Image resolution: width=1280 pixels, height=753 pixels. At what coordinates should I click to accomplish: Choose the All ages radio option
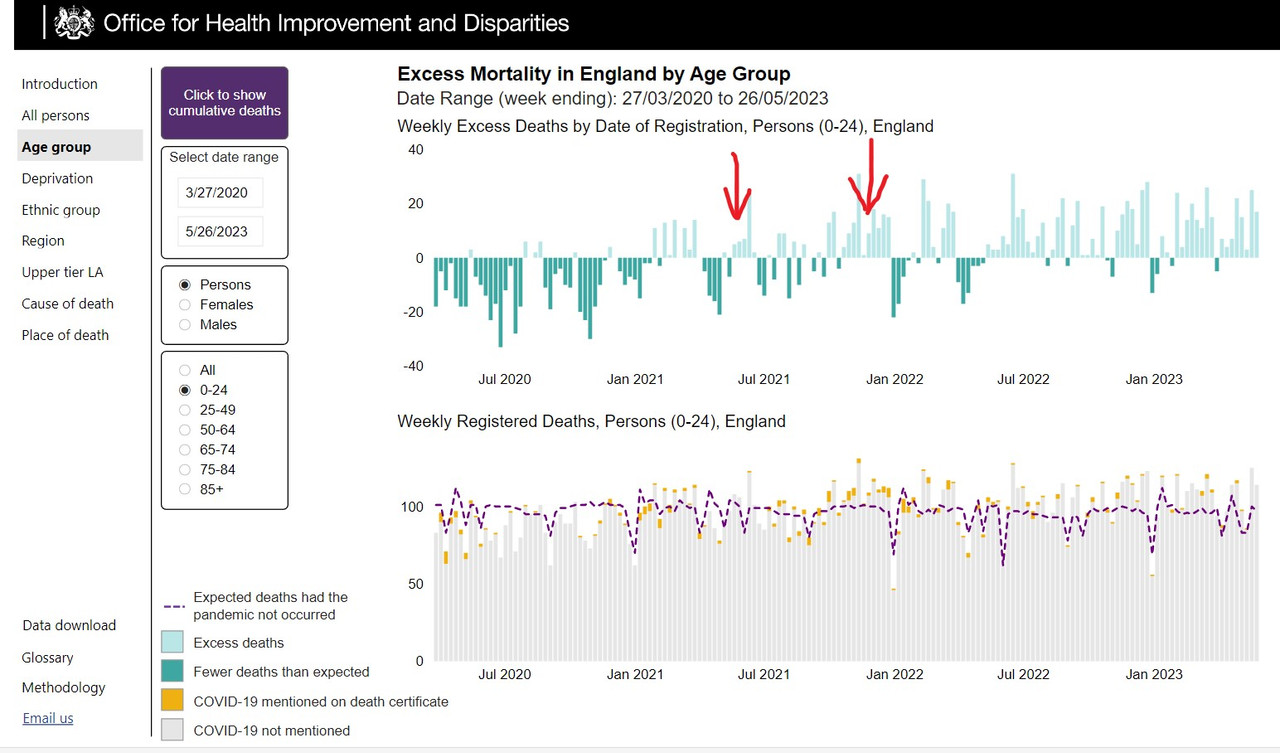point(184,370)
